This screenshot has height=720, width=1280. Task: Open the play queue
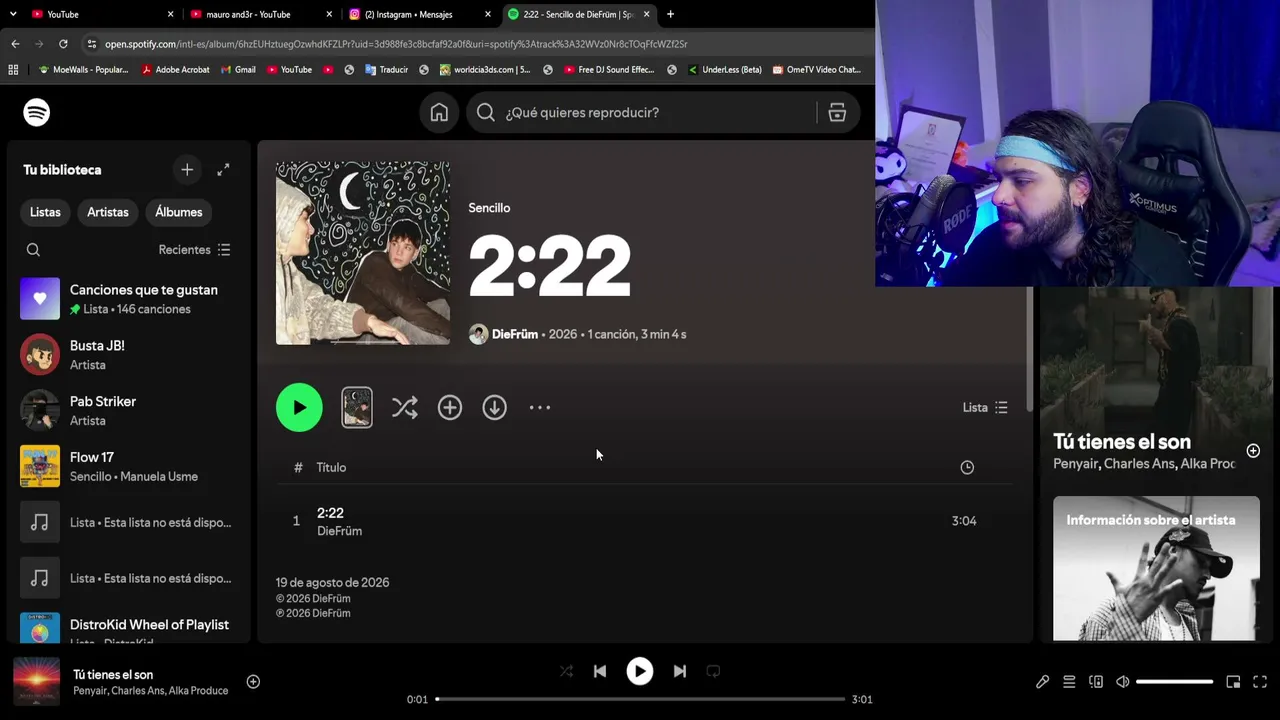pyautogui.click(x=1069, y=682)
